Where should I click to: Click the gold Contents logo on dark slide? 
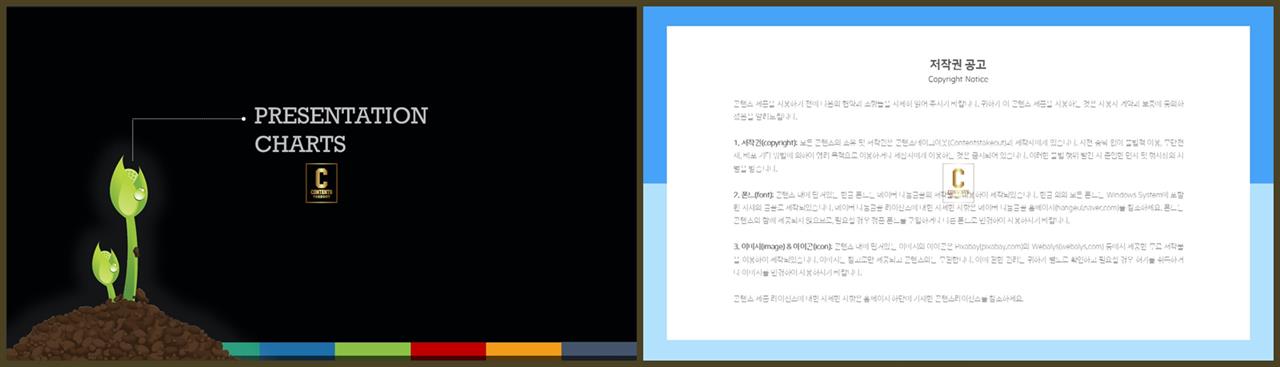tap(320, 183)
